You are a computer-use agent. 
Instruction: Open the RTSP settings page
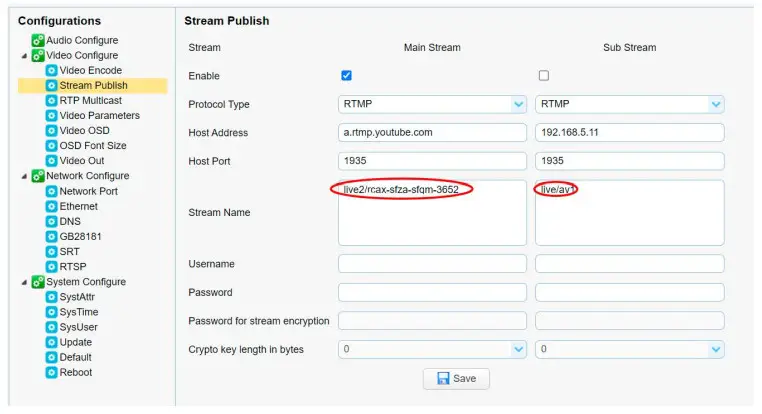click(73, 267)
